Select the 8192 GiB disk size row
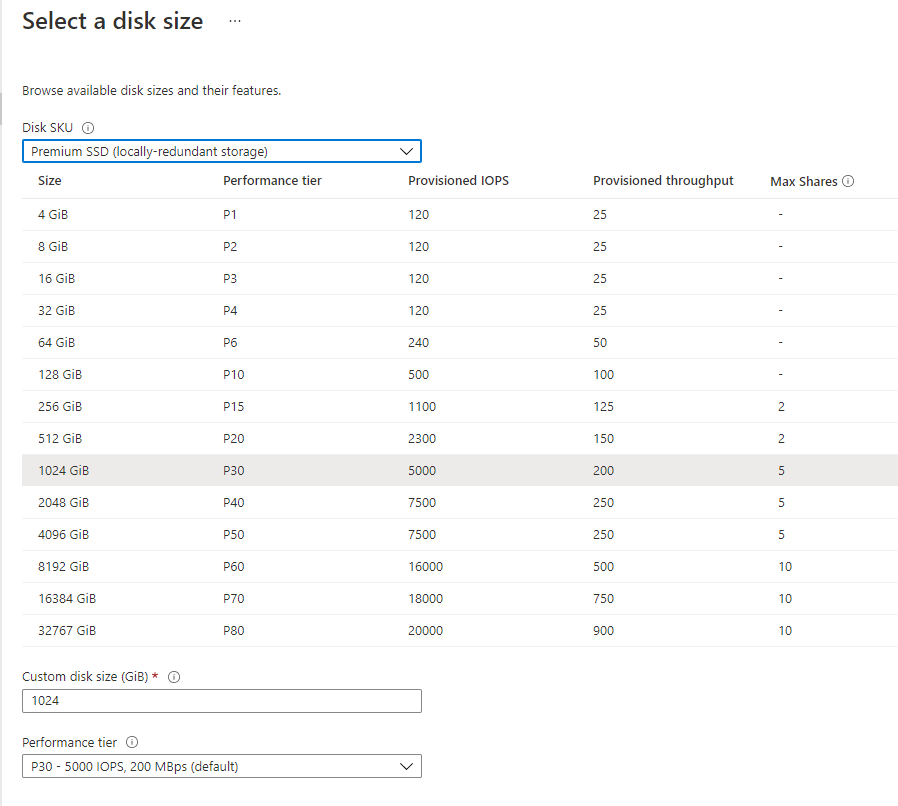The image size is (898, 806). click(x=460, y=567)
